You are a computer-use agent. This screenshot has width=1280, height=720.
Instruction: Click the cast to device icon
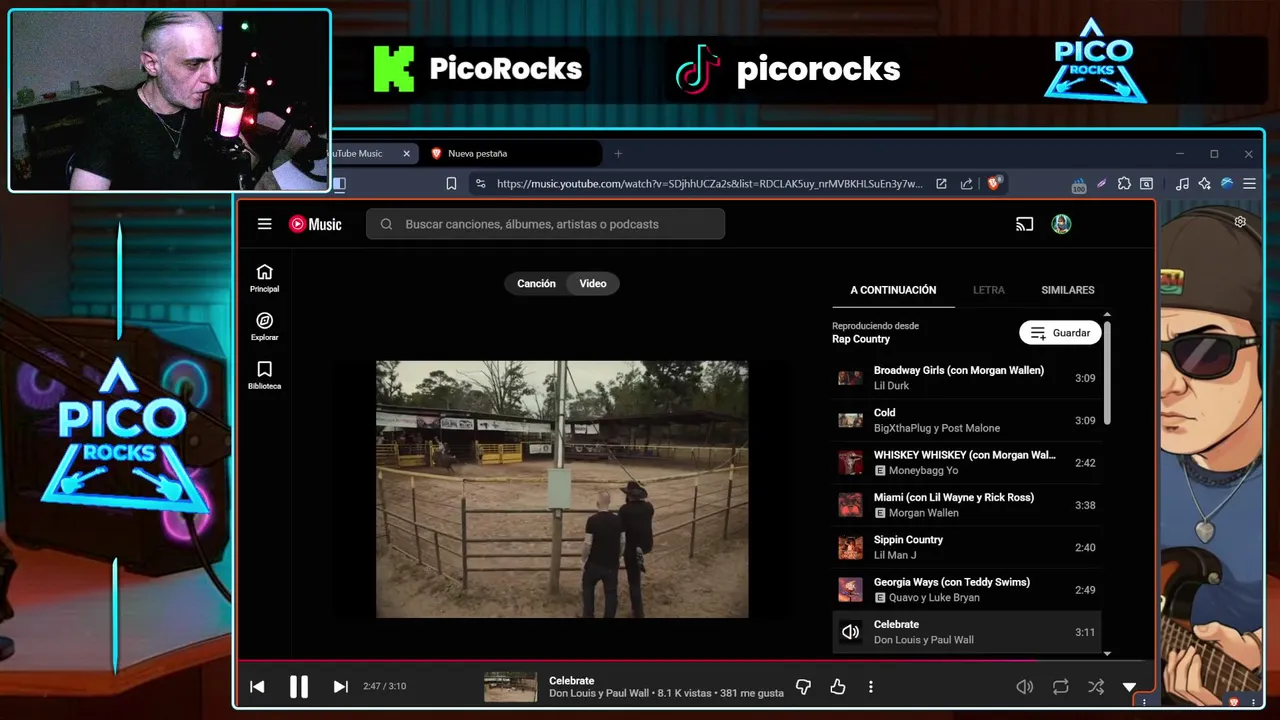pos(1024,224)
